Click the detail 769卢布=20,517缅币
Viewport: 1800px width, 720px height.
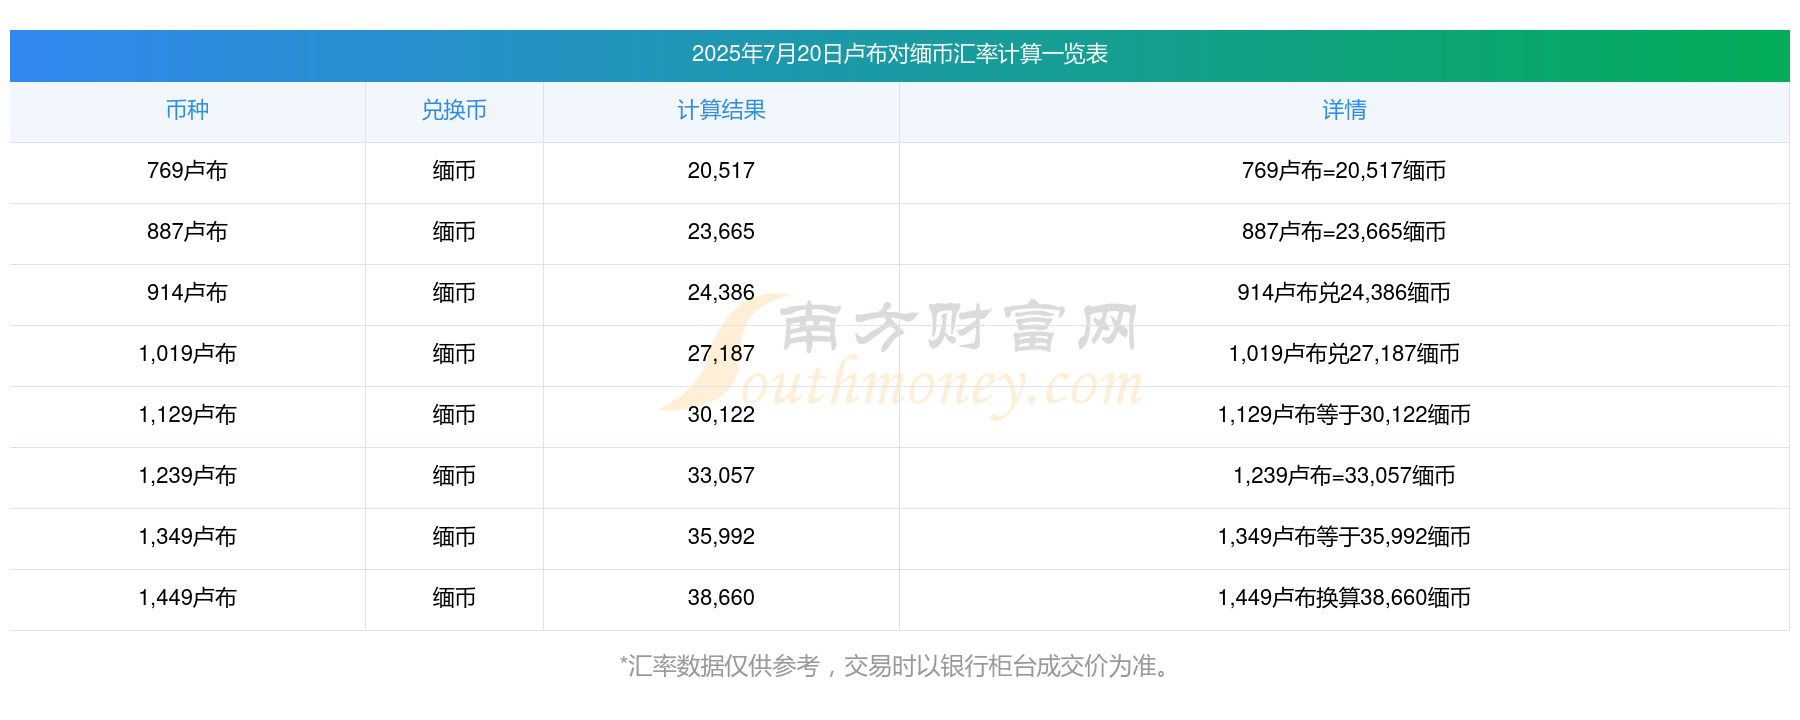click(1344, 171)
